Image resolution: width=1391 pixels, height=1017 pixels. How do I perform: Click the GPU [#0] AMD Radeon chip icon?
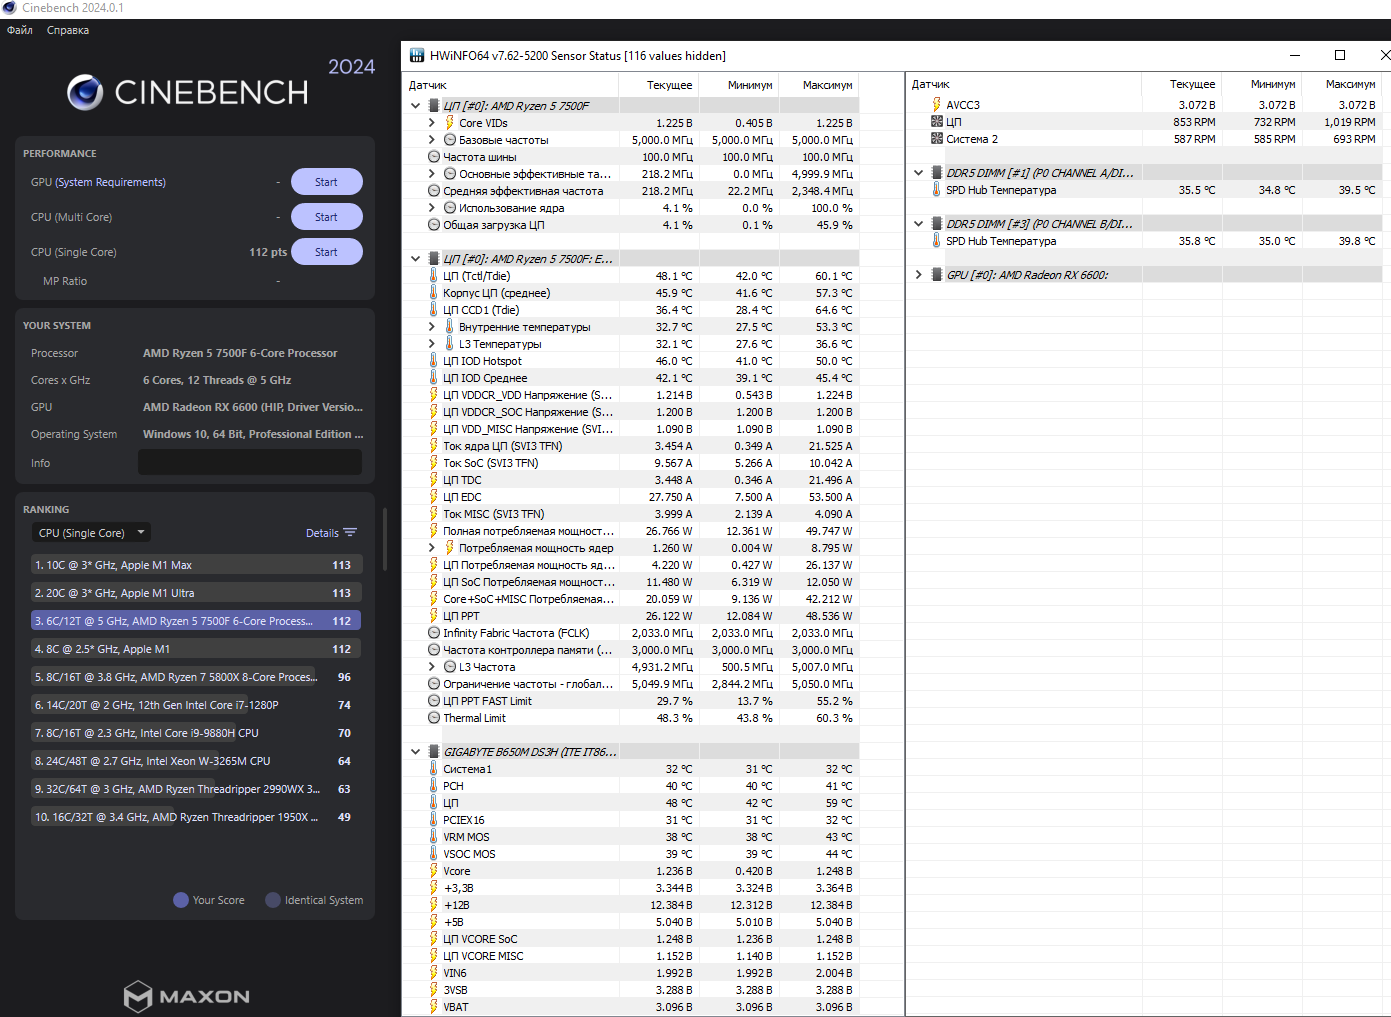[937, 274]
